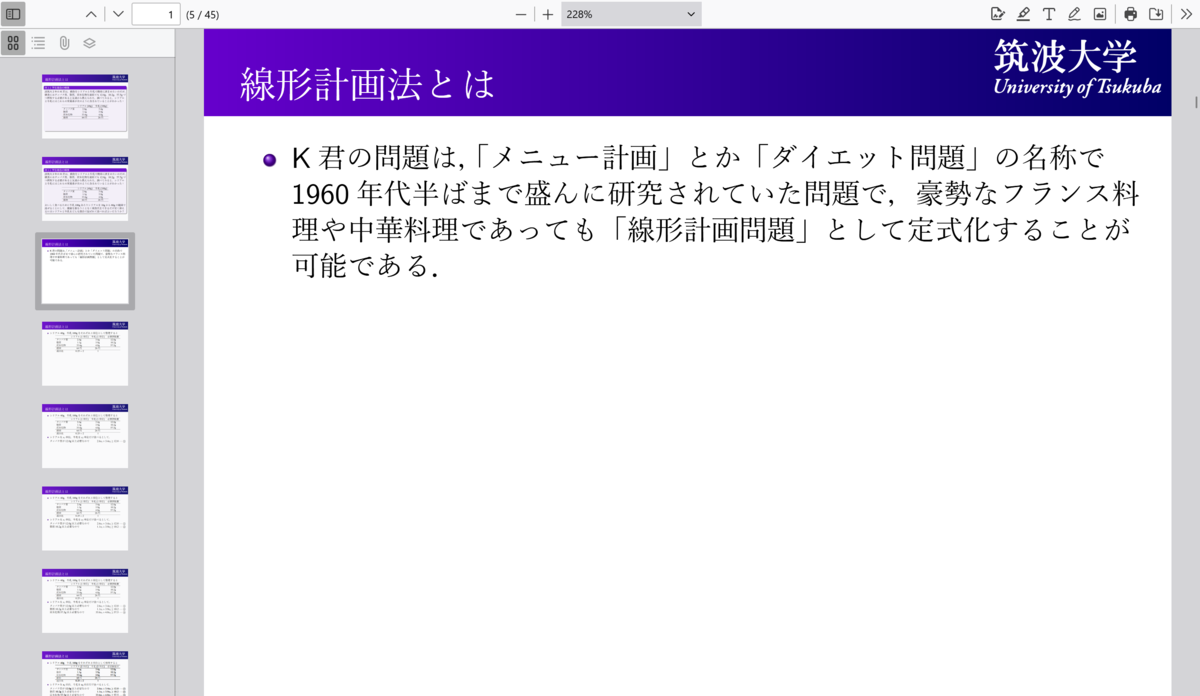This screenshot has width=1200, height=696.
Task: Show document outline view
Action: 39,43
